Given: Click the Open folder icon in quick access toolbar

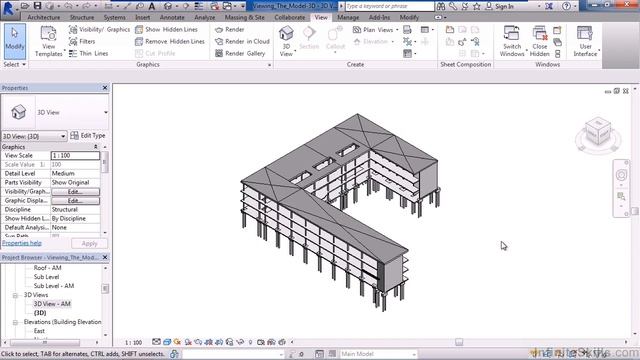Looking at the screenshot, I should [x=25, y=6].
